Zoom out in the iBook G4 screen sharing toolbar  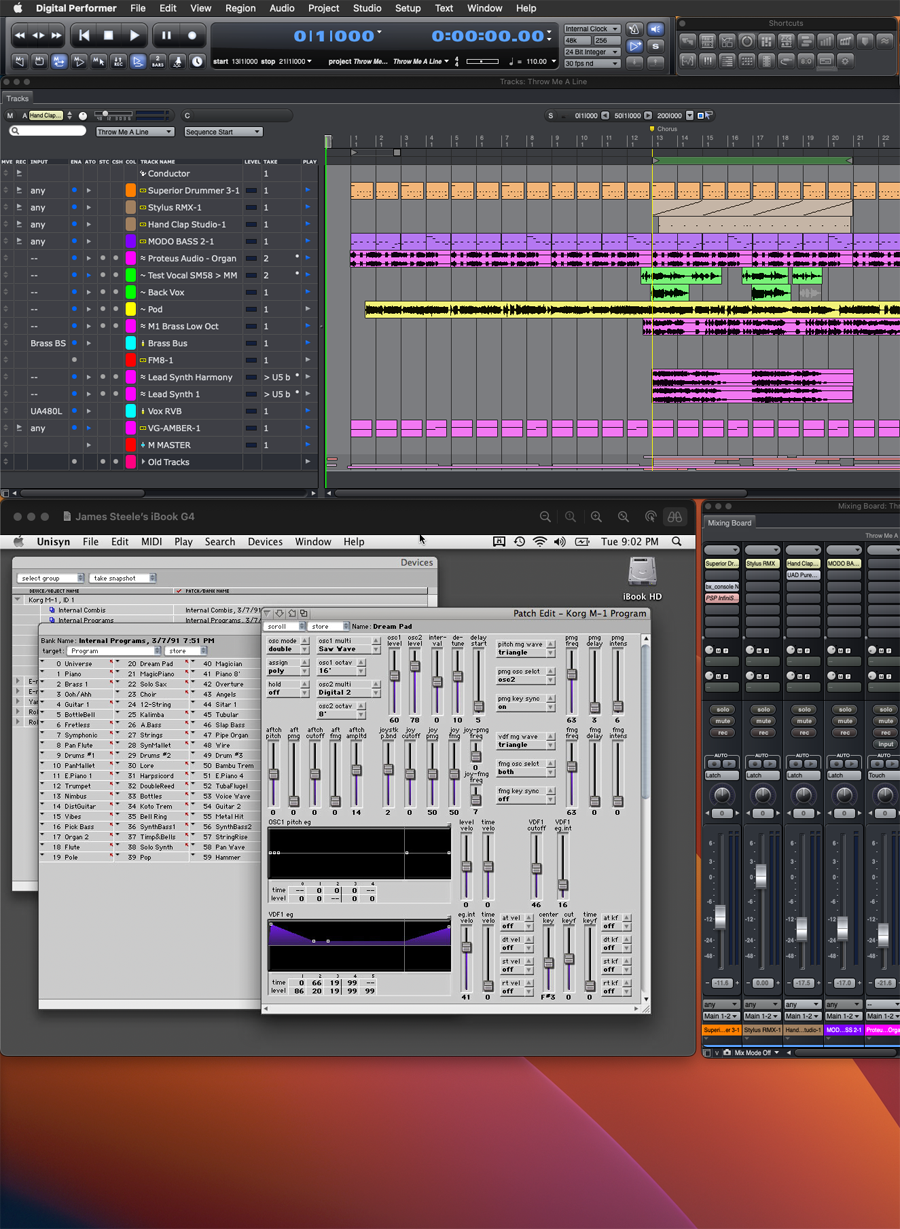pyautogui.click(x=545, y=517)
